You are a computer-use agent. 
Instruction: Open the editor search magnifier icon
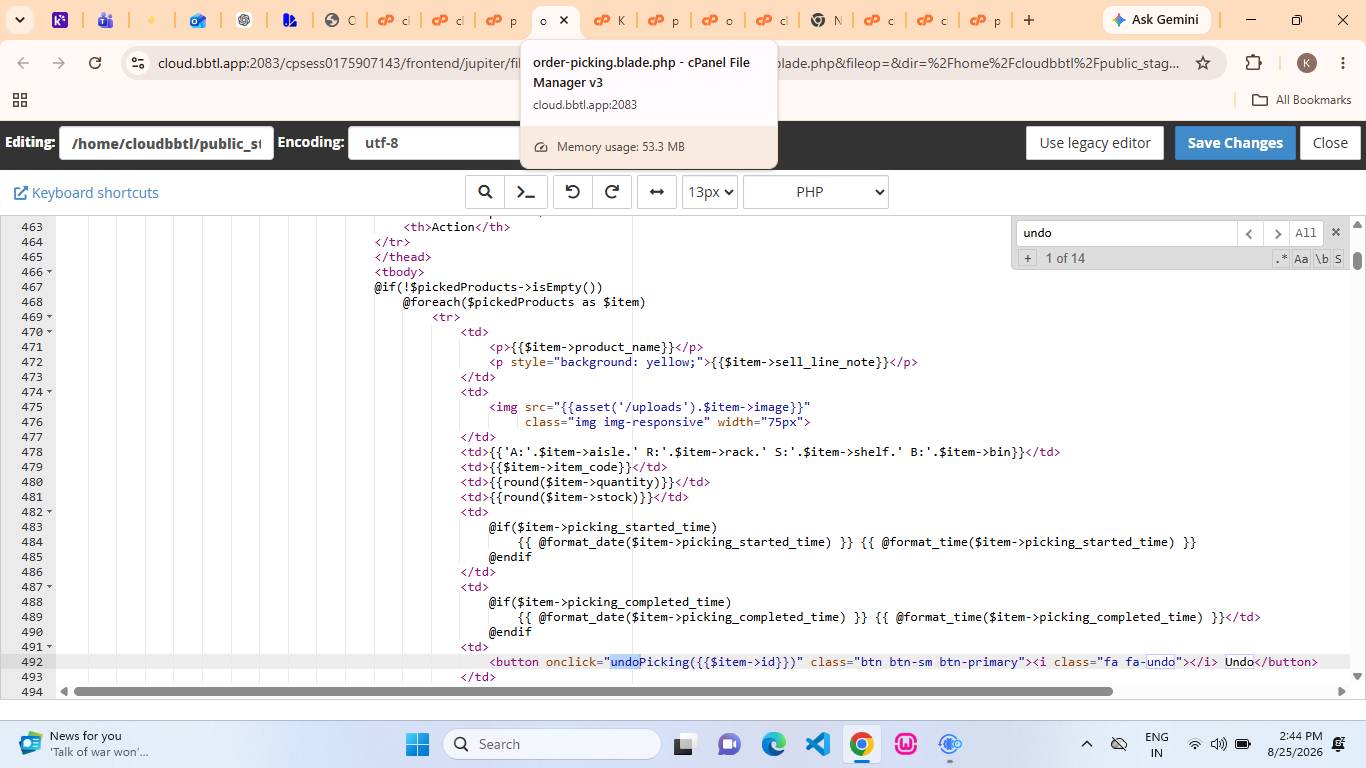click(x=485, y=192)
